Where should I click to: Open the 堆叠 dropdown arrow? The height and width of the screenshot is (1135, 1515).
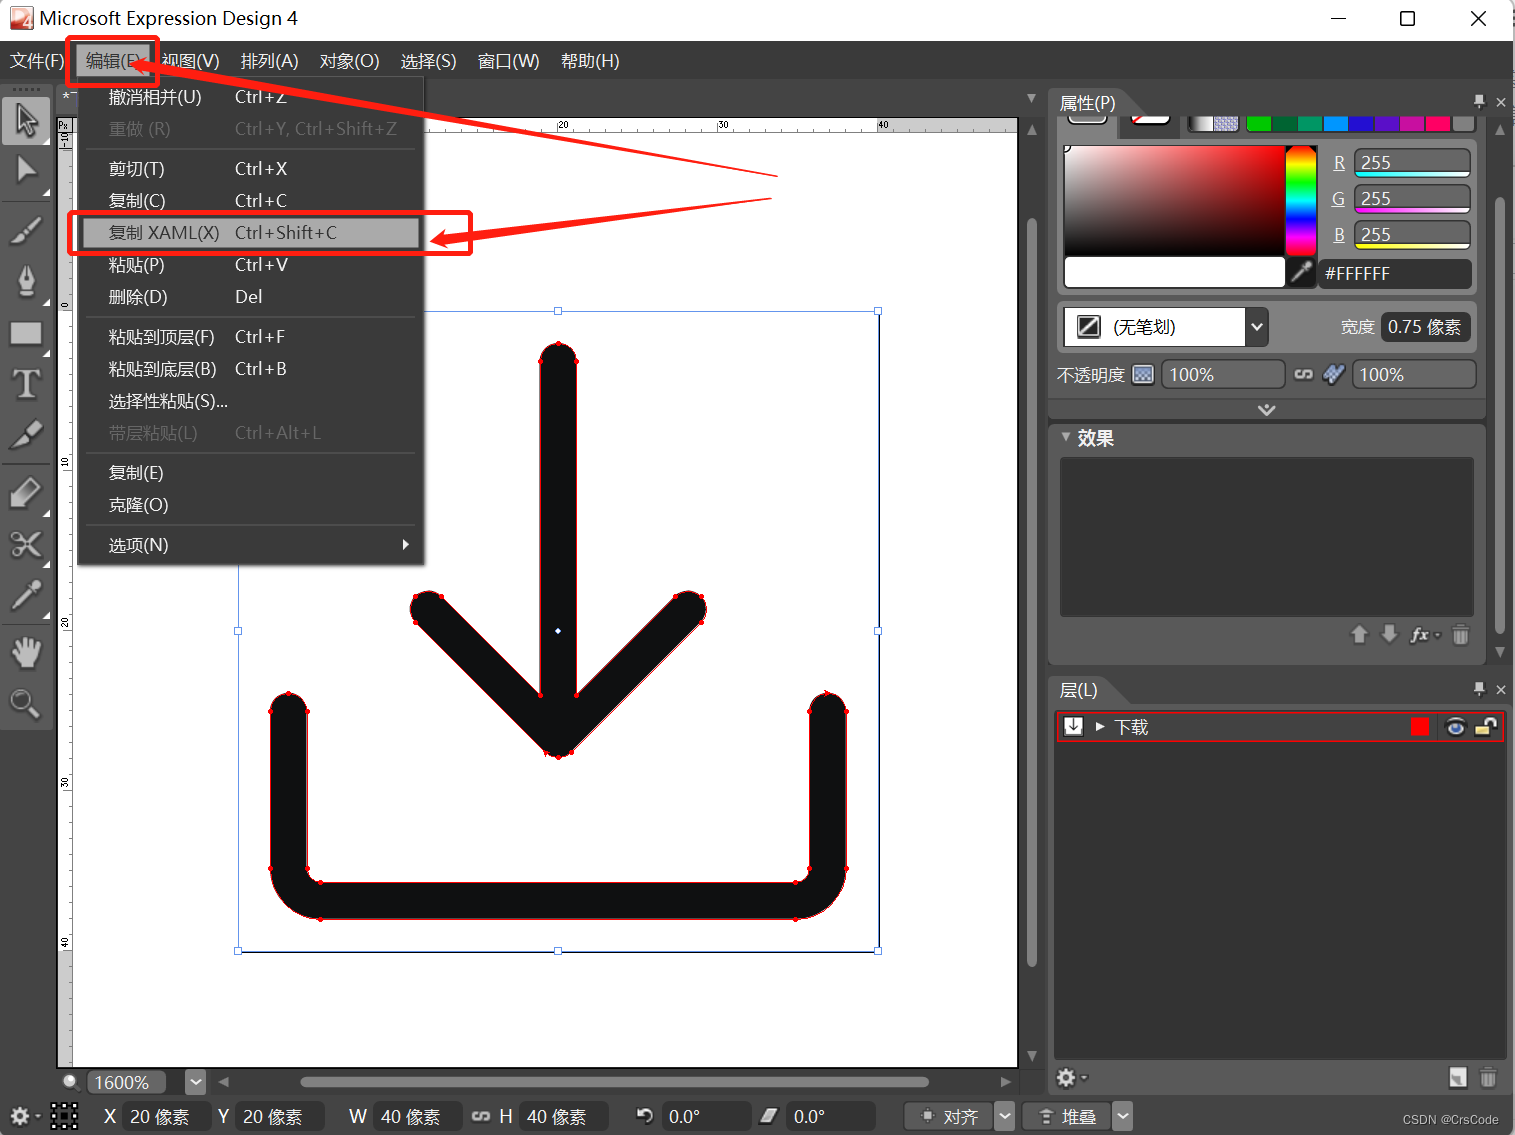coord(1123,1116)
